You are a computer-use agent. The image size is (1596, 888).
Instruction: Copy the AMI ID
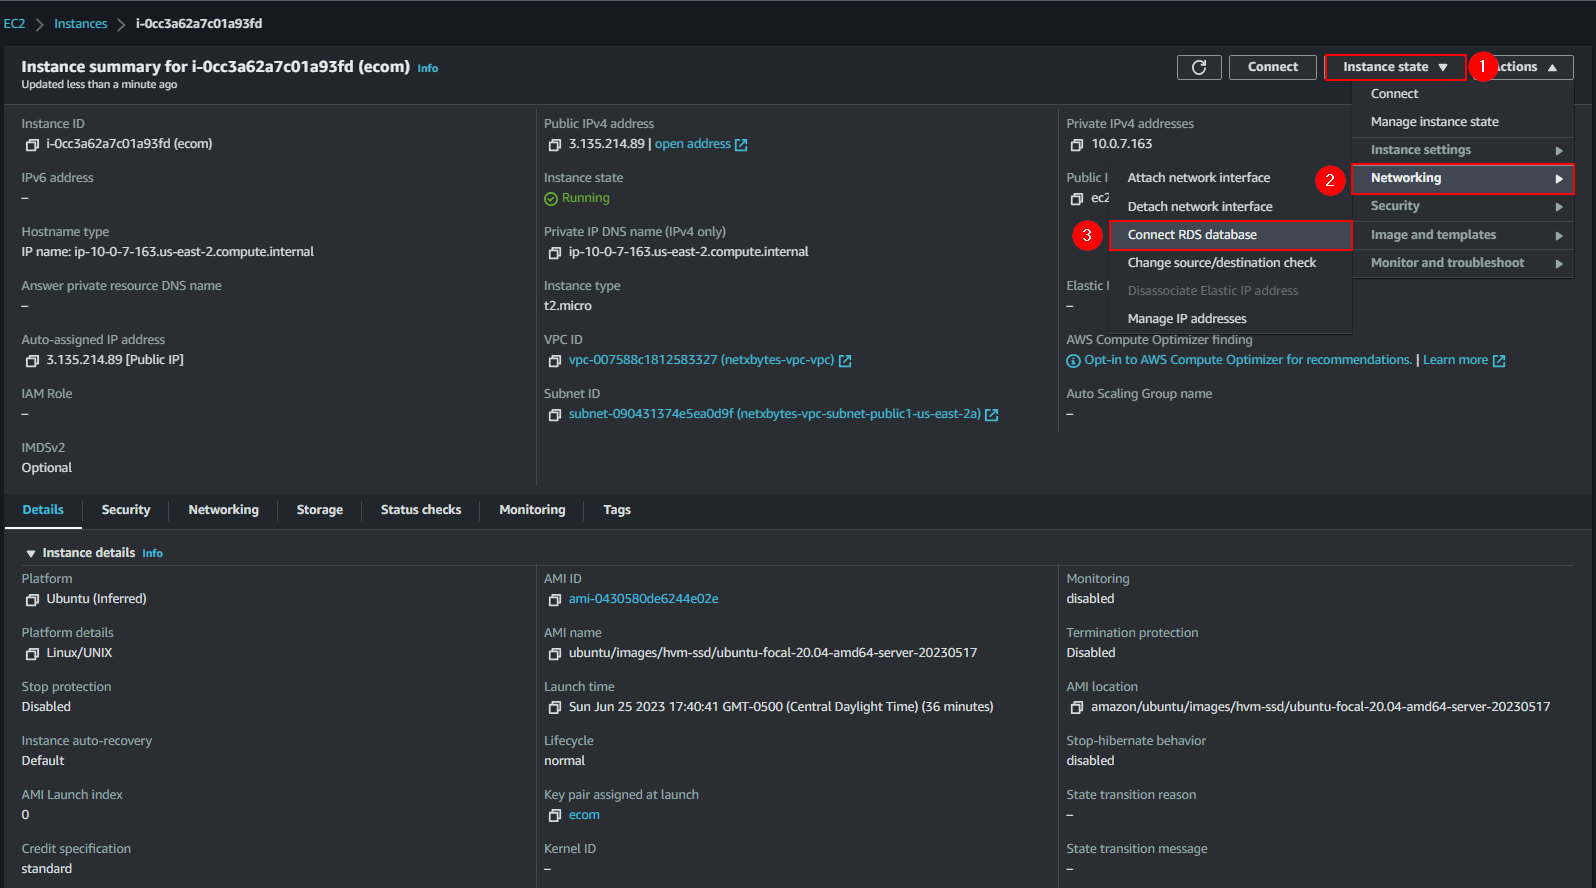click(555, 600)
